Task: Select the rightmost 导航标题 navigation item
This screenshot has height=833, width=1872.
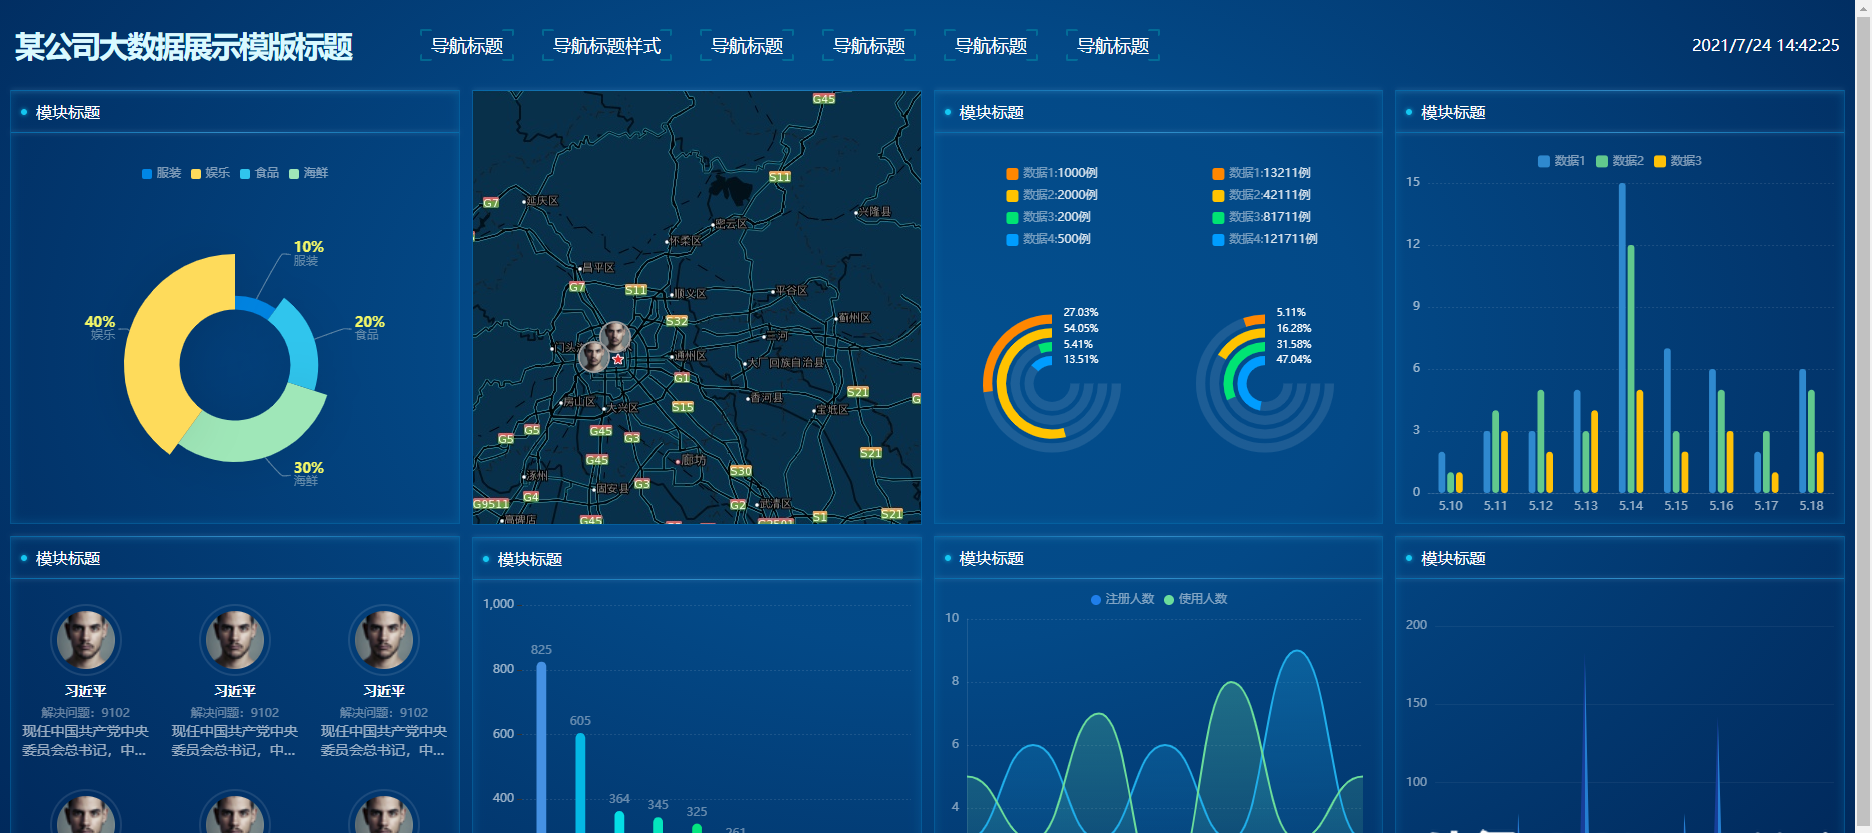Action: click(1113, 46)
